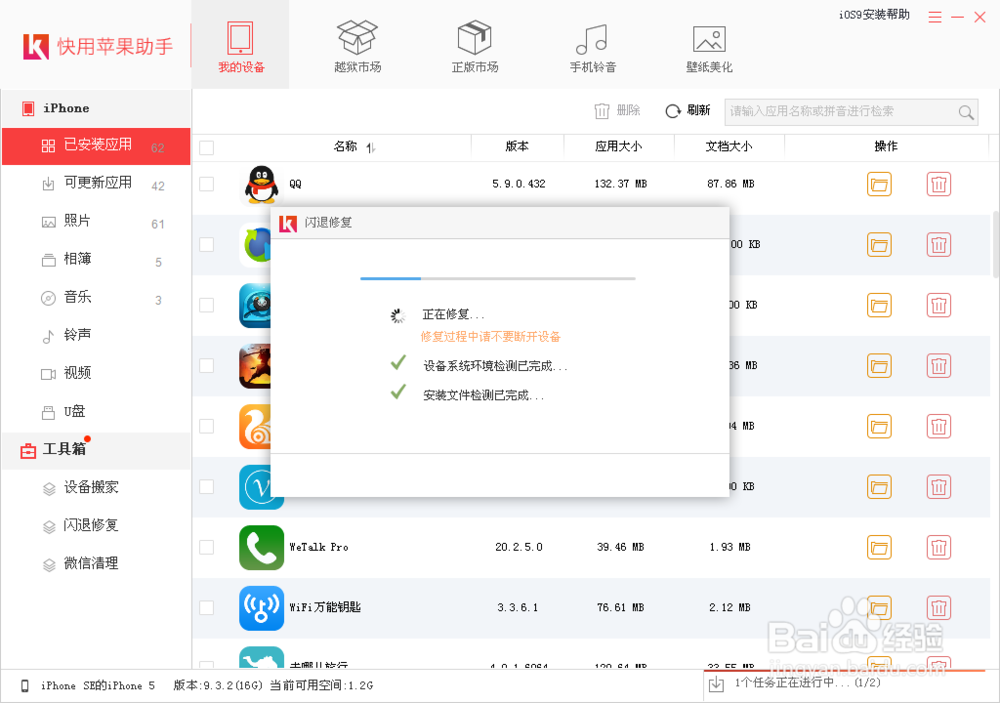Open the 正版市场 store
The image size is (1000, 703).
pos(474,44)
